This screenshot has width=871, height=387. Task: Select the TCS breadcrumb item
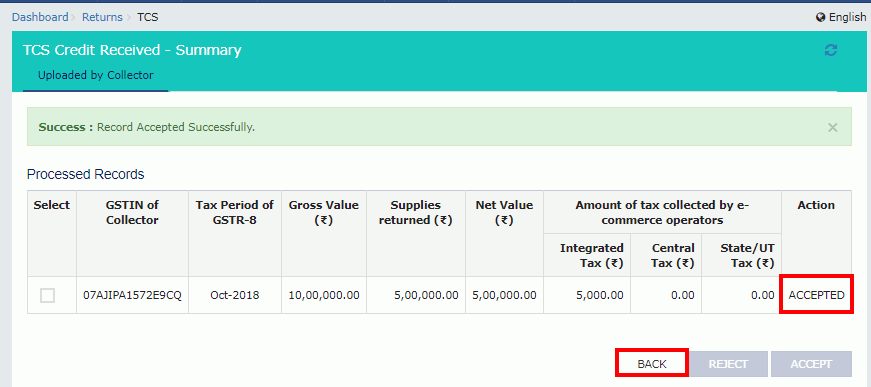pos(148,17)
